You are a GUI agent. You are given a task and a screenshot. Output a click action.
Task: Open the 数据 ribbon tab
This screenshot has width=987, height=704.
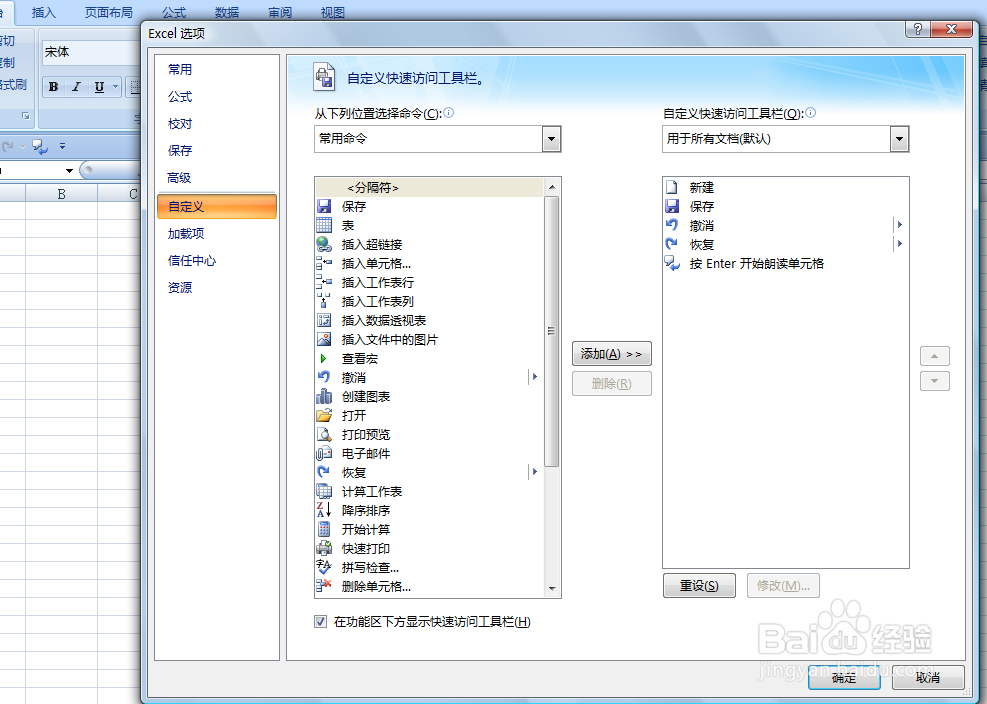click(227, 13)
